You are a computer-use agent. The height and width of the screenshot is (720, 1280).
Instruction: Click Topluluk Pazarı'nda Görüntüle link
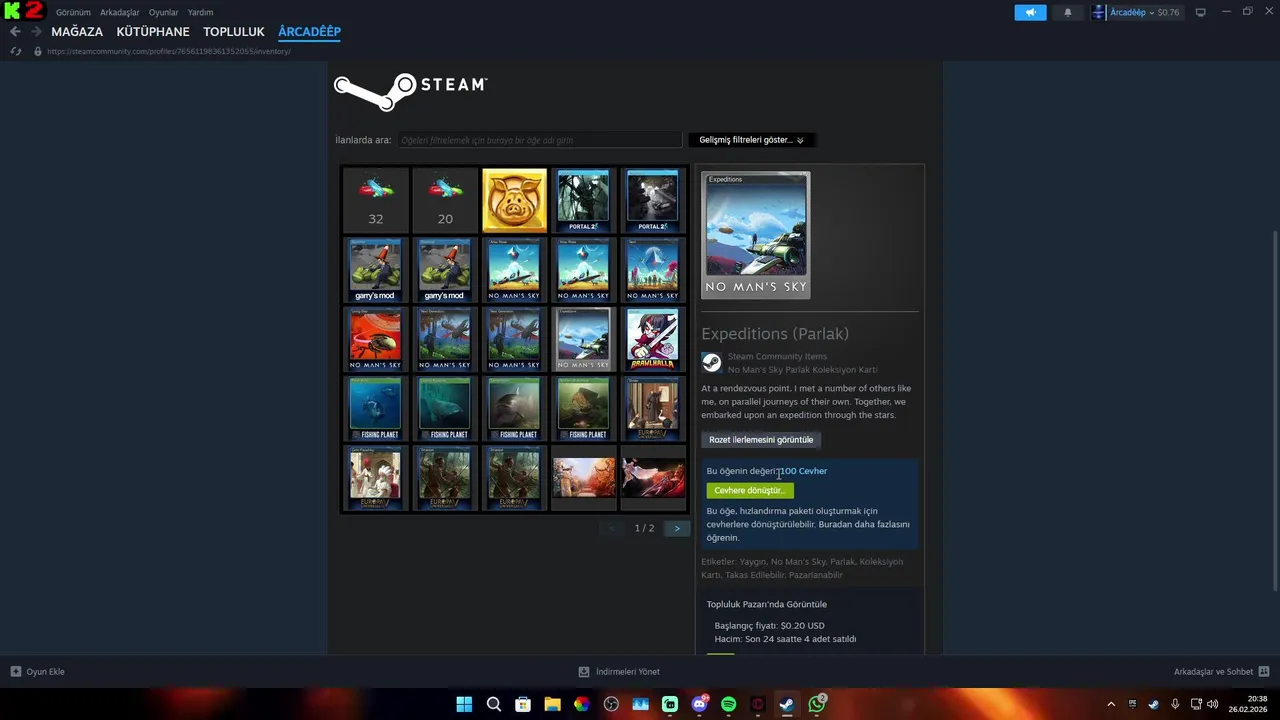tap(767, 604)
